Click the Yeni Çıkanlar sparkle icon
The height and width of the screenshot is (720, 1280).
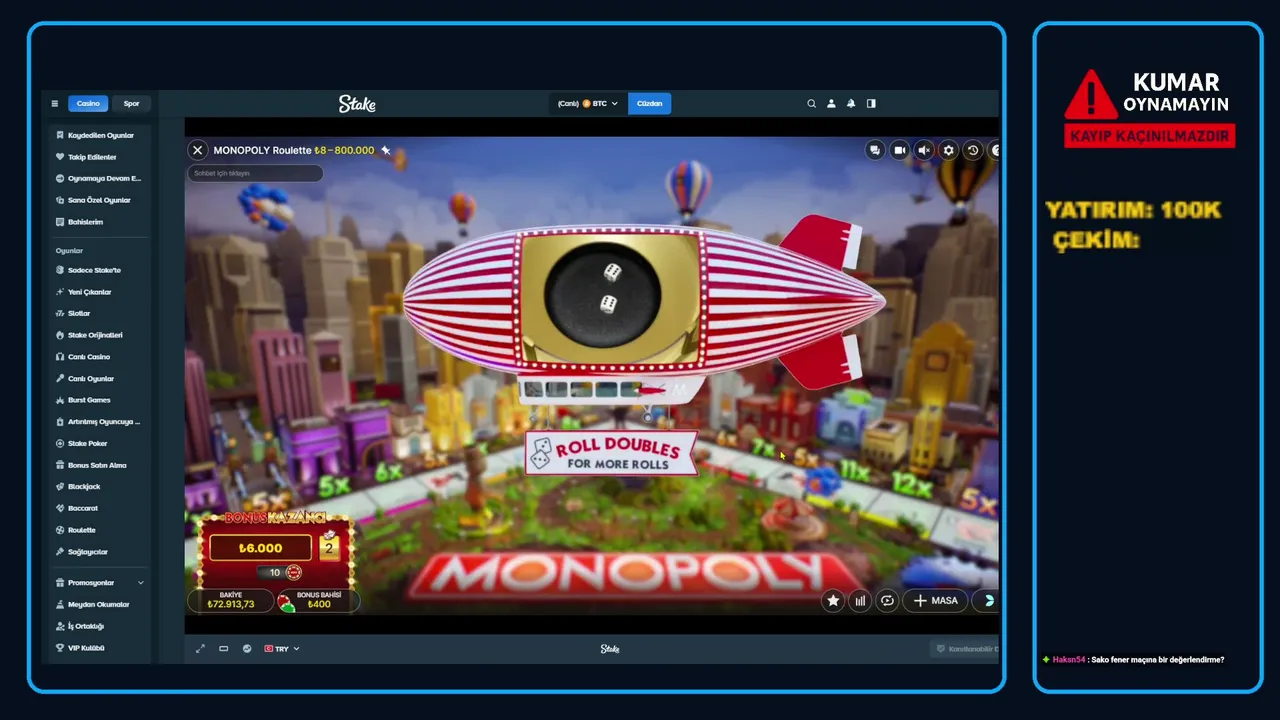60,292
